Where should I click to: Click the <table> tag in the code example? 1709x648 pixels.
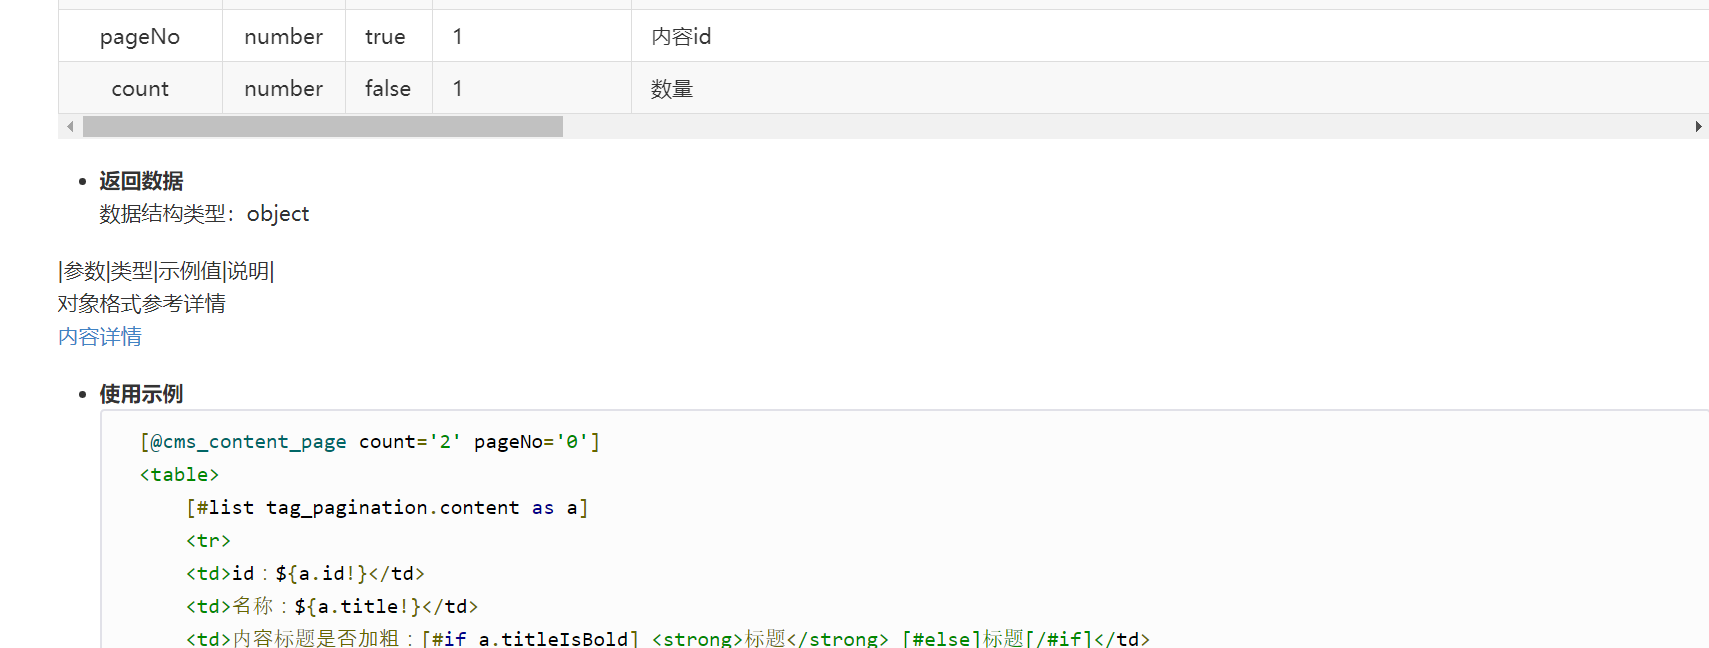179,475
